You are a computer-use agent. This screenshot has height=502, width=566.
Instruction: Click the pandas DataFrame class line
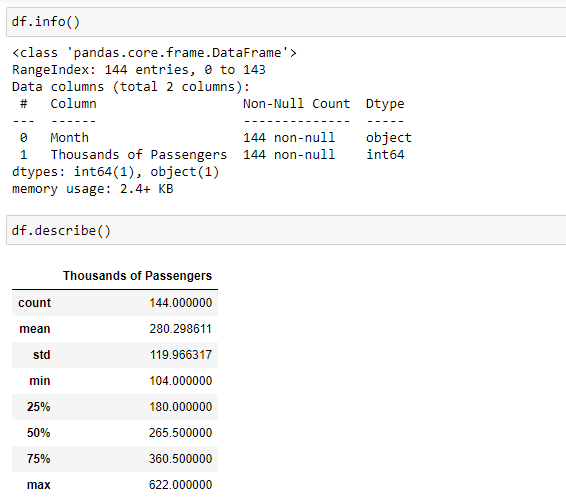[154, 53]
